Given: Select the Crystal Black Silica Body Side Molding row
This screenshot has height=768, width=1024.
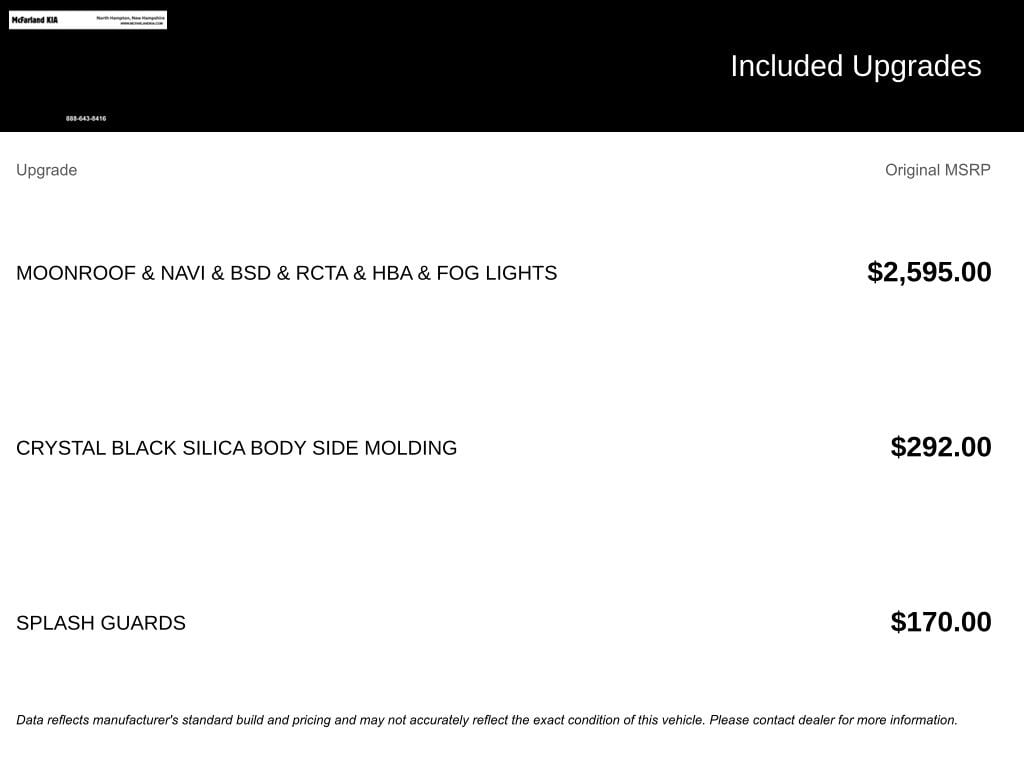Looking at the screenshot, I should pyautogui.click(x=236, y=448).
